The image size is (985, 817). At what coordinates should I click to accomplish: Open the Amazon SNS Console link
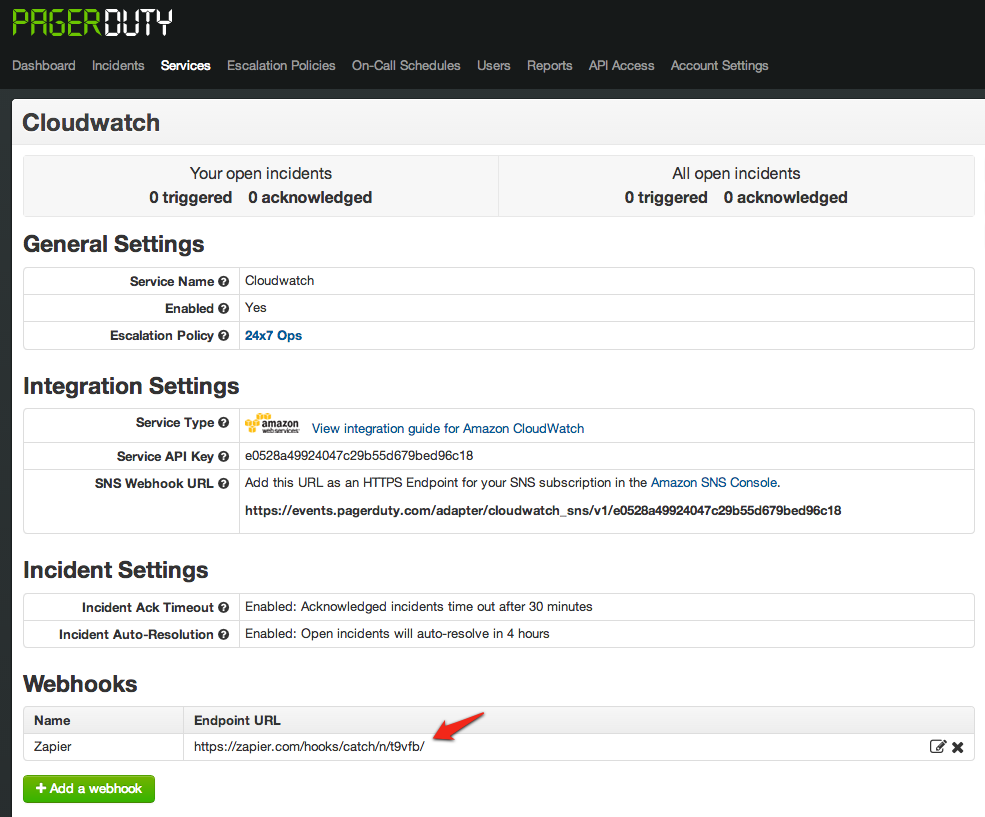tap(714, 482)
